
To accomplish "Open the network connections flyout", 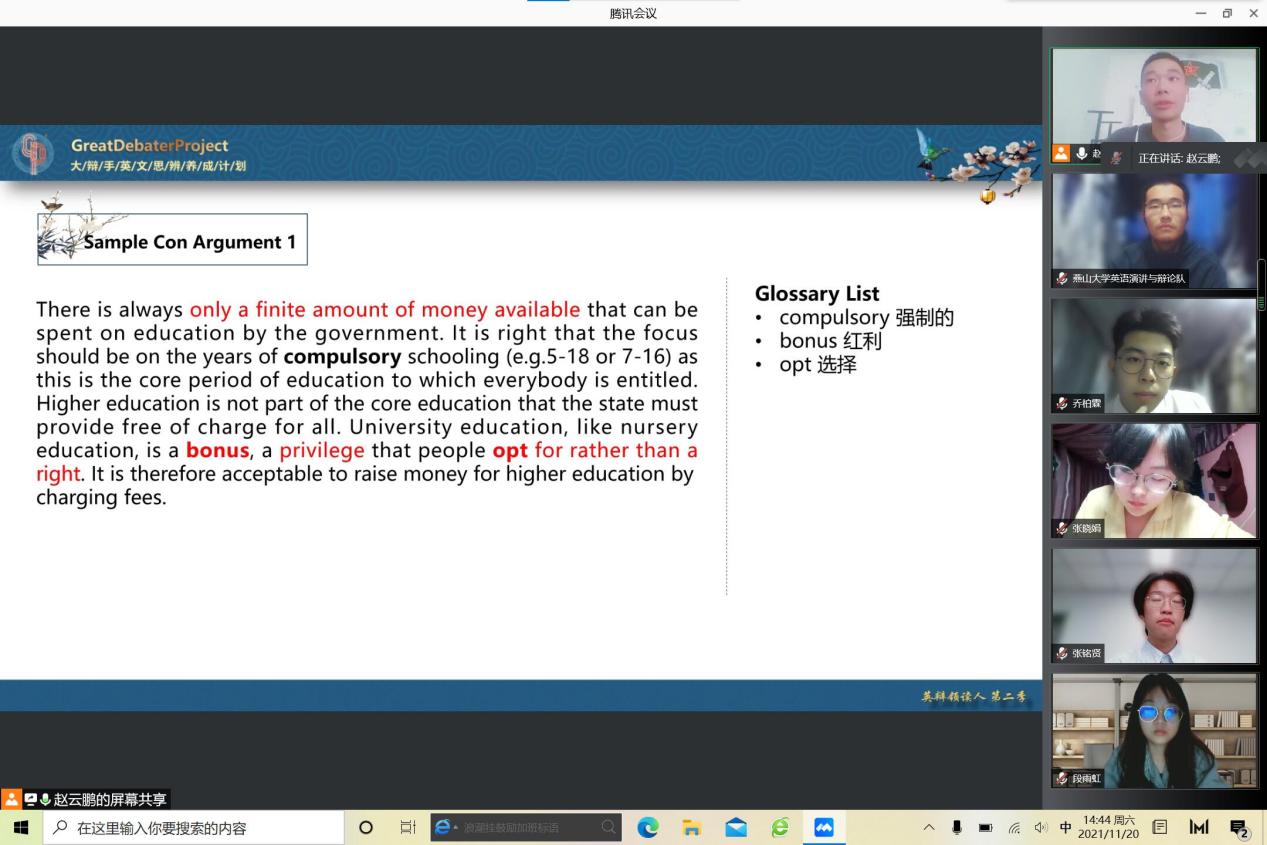I will 1014,828.
